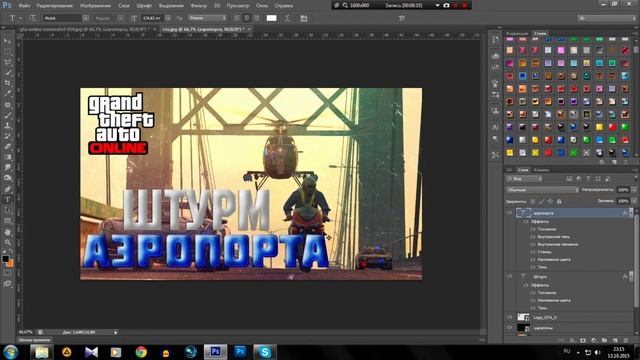The height and width of the screenshot is (360, 640).
Task: Toggle Эффекты visibility under Штурм layer
Action: tap(526, 285)
